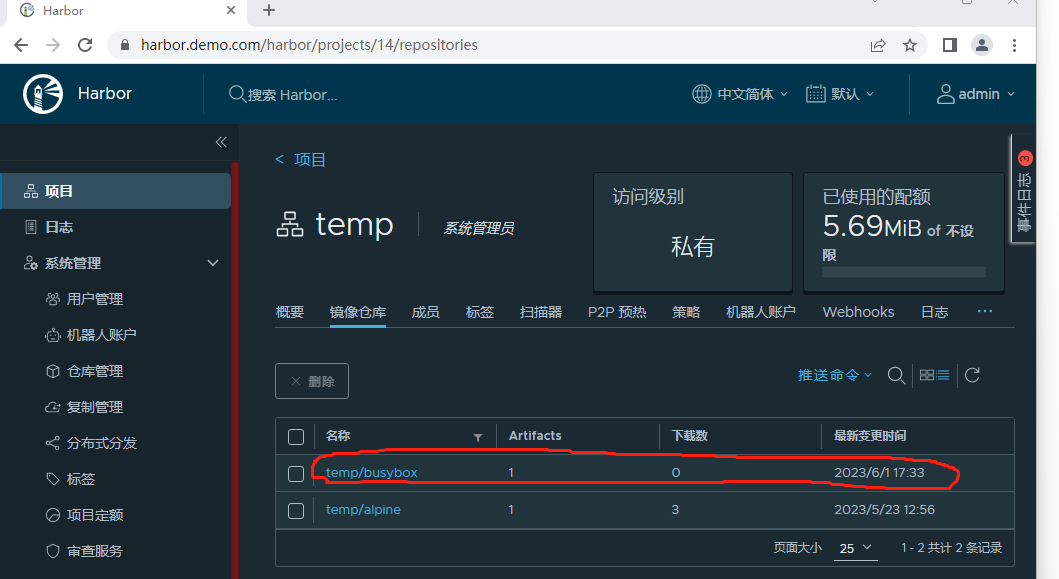Screen dimensions: 1059x579
Task: Sort by the 下载数 column header
Action: pyautogui.click(x=690, y=436)
